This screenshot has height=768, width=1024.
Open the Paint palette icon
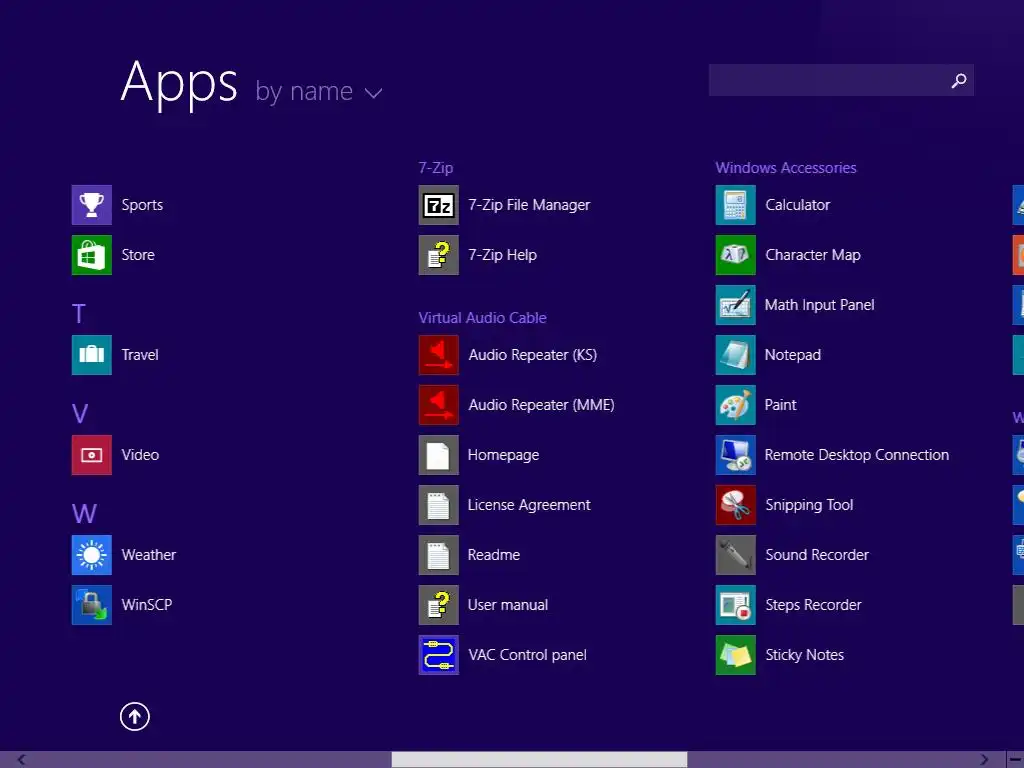click(735, 405)
